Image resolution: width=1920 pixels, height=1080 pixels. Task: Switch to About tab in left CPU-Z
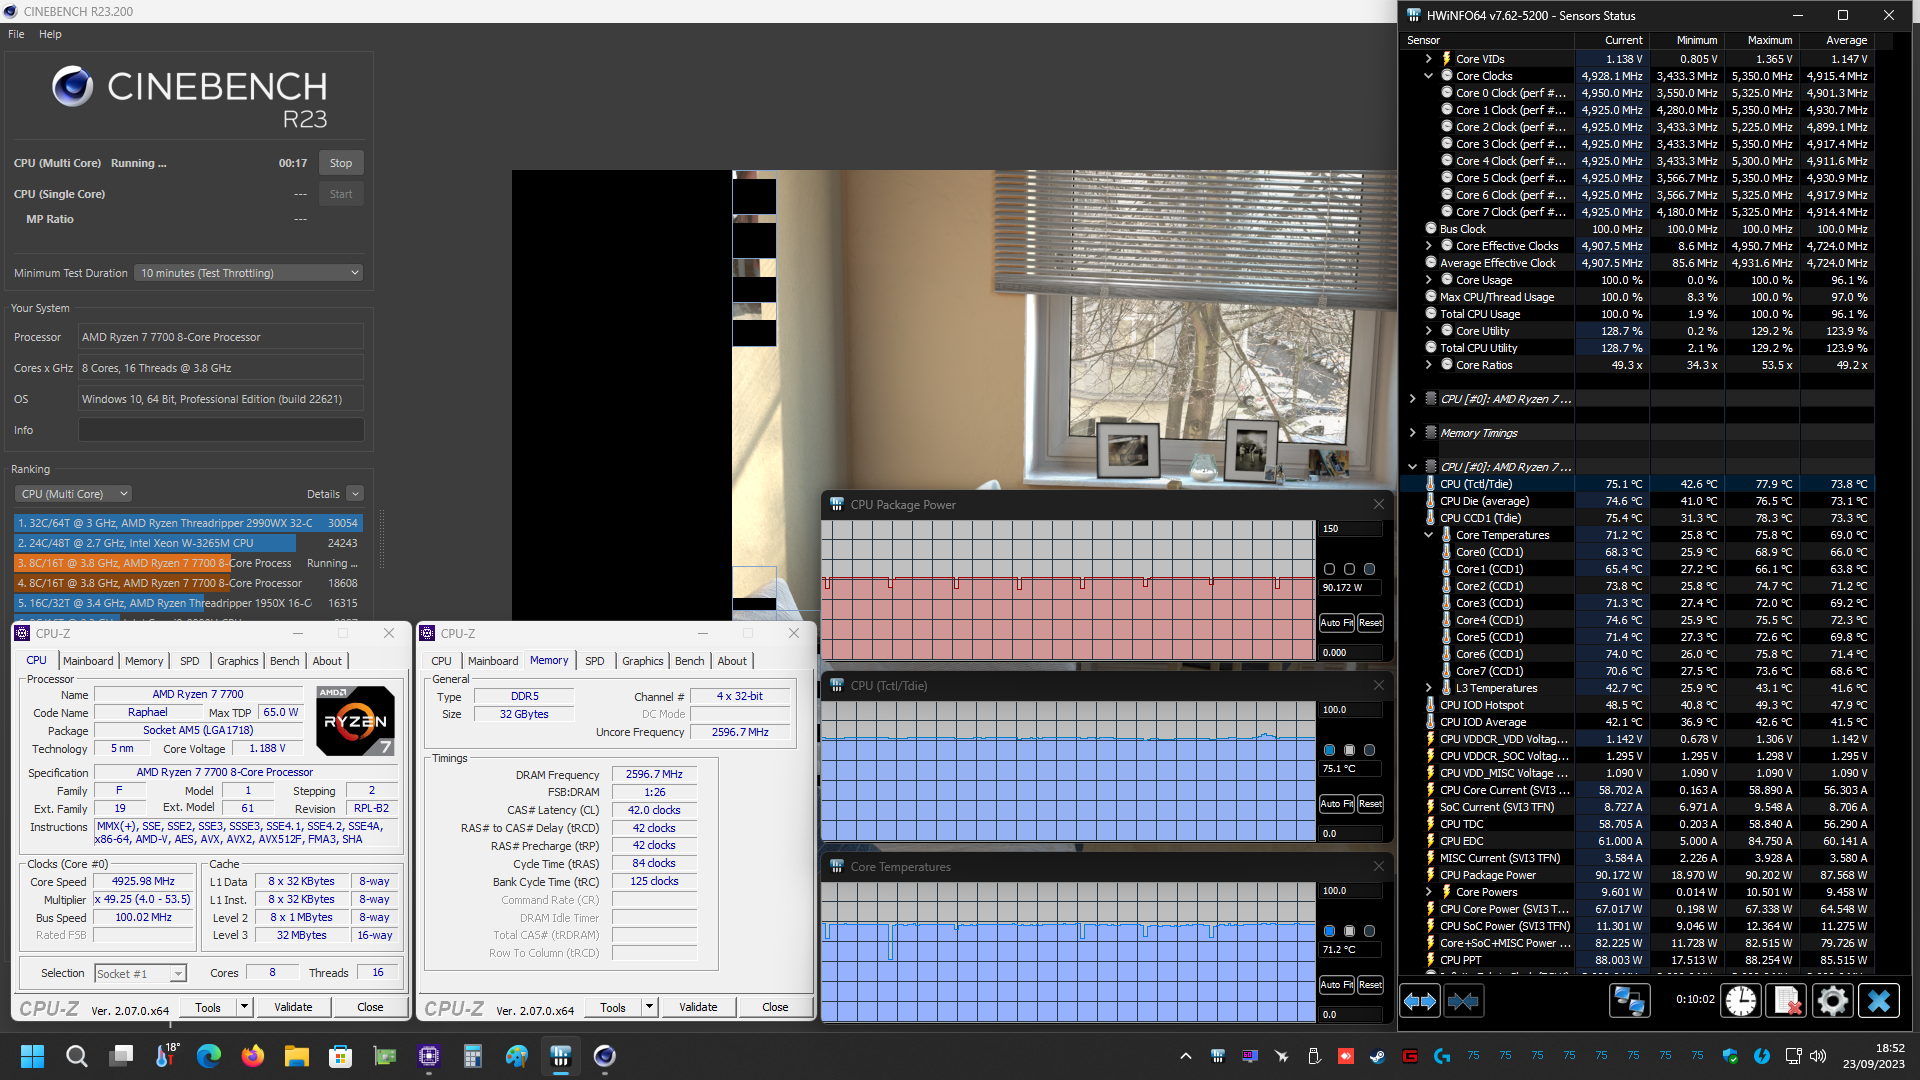[x=327, y=661]
